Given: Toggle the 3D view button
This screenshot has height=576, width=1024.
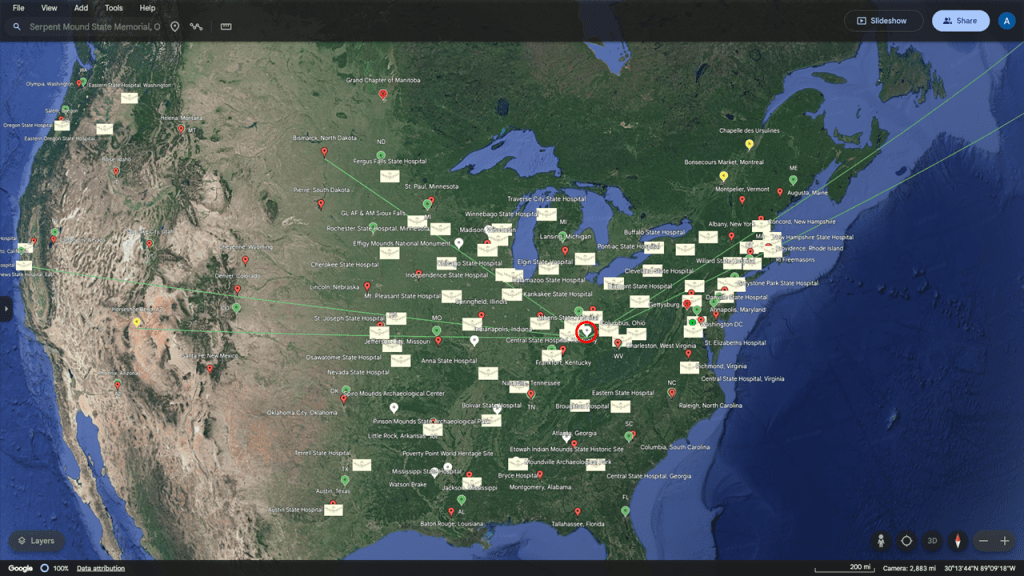Looking at the screenshot, I should [x=932, y=541].
